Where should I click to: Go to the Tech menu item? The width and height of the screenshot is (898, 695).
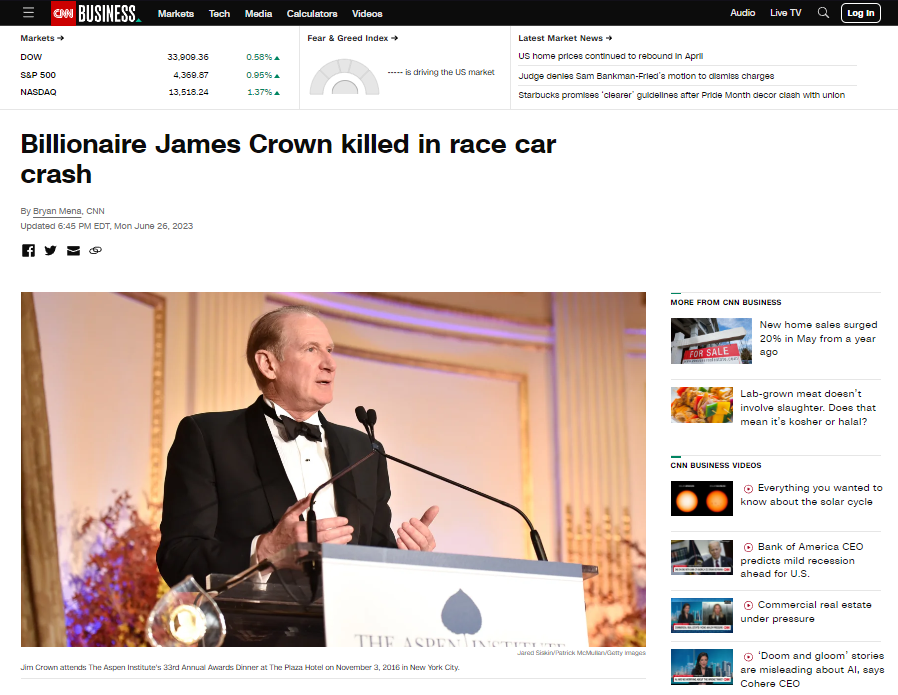click(219, 13)
